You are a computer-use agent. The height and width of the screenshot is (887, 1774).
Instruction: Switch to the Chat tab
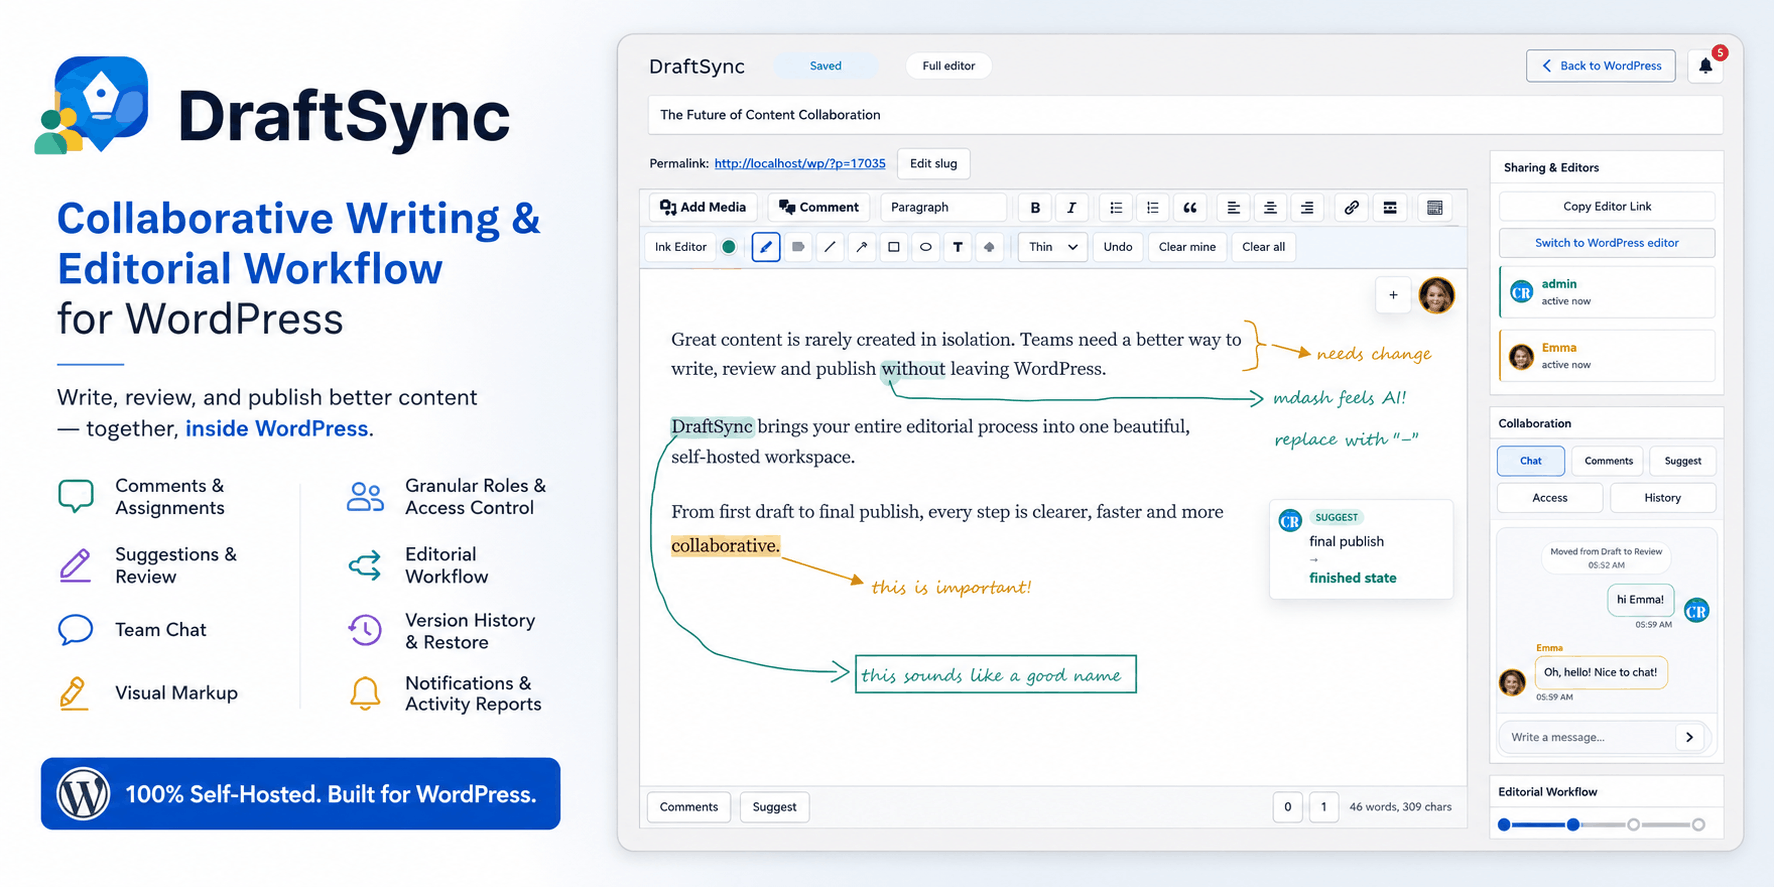pyautogui.click(x=1531, y=461)
